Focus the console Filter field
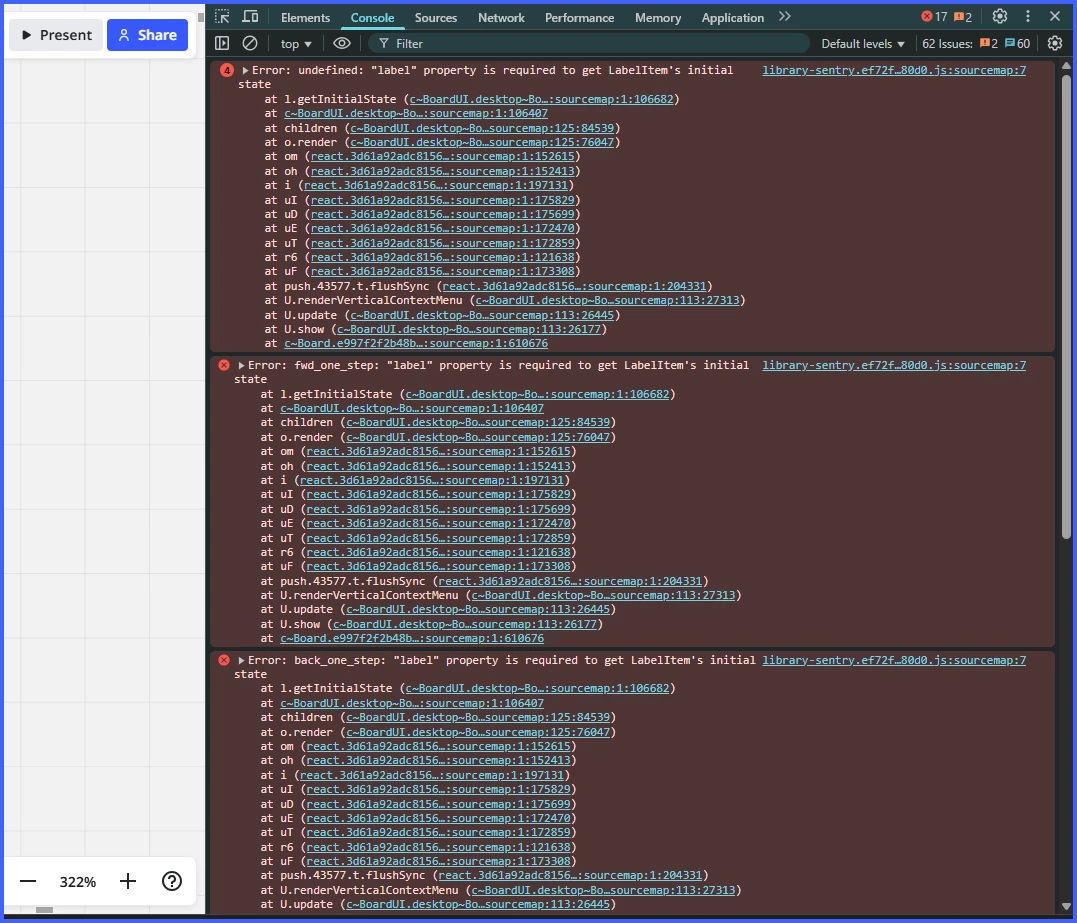 click(589, 43)
